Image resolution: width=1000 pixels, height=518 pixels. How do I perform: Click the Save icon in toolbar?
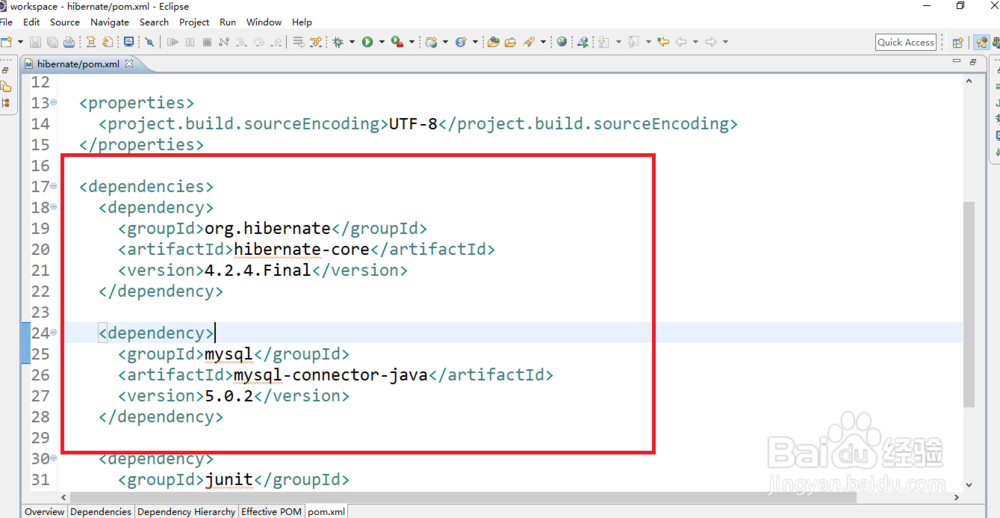point(35,42)
